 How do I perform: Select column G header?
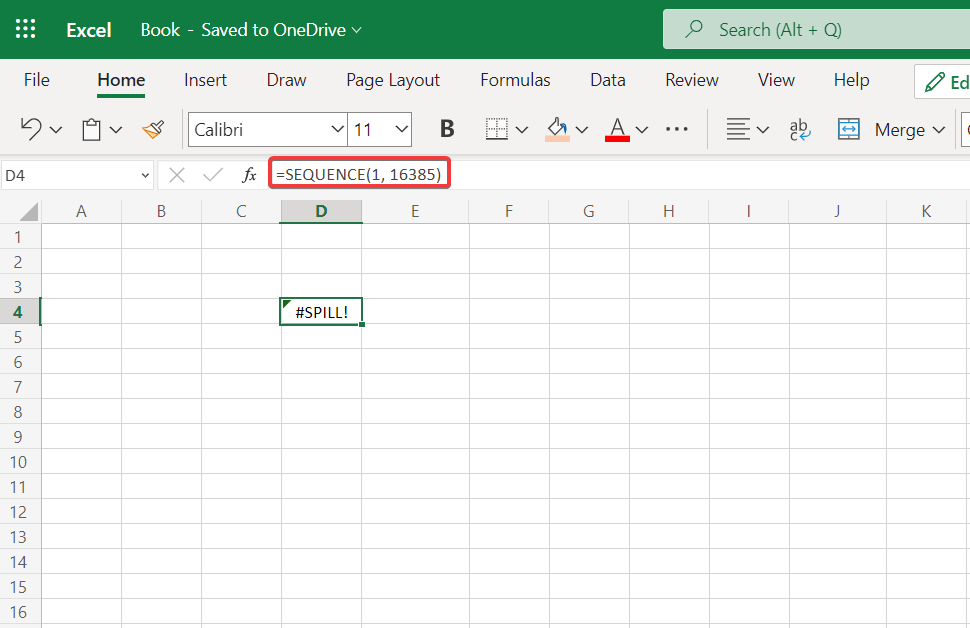[589, 212]
